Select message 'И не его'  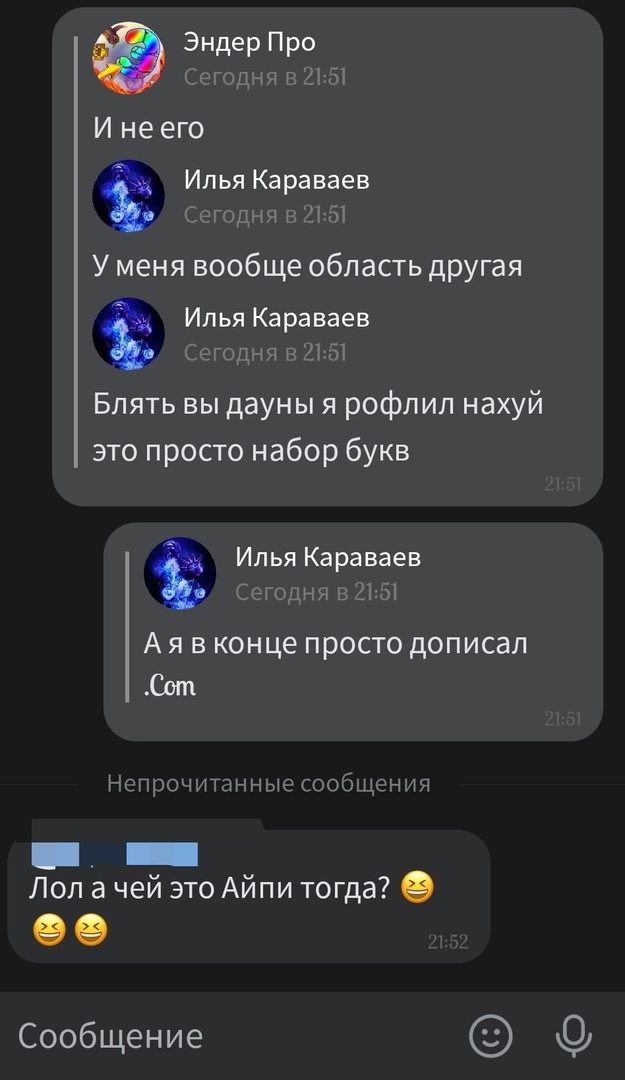click(x=149, y=128)
